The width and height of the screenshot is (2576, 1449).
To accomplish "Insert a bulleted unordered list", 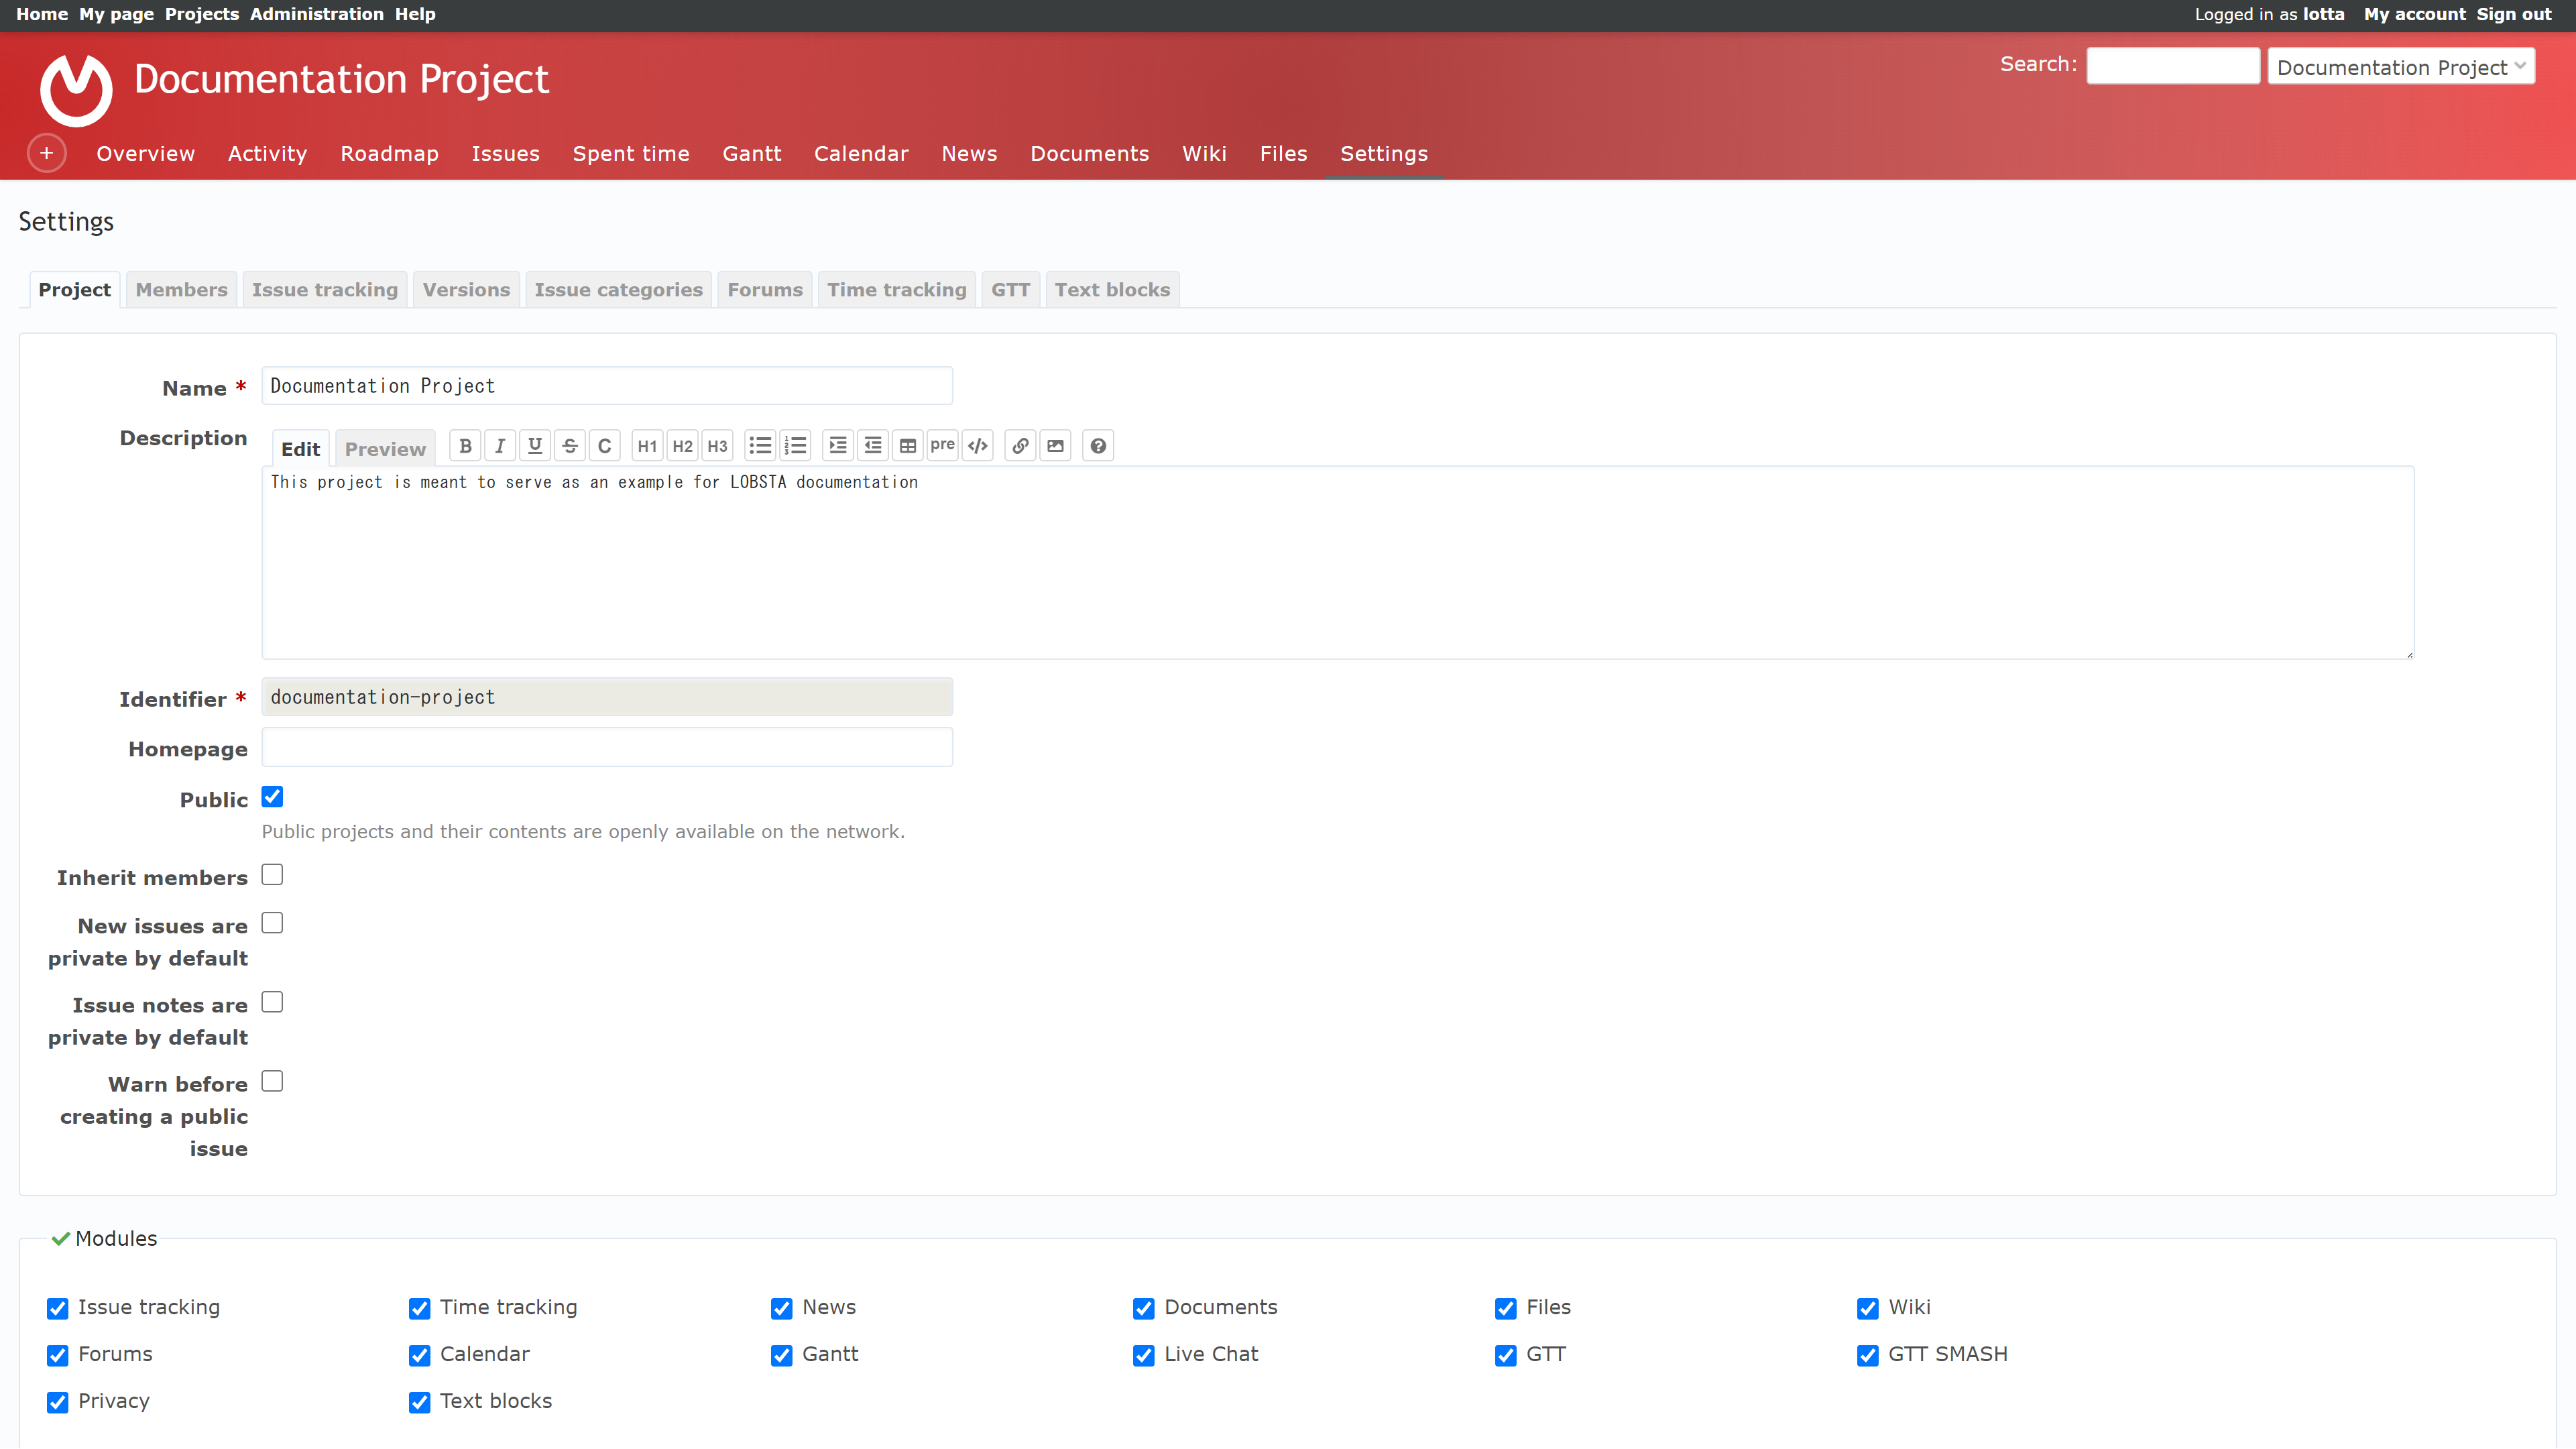I will click(761, 446).
